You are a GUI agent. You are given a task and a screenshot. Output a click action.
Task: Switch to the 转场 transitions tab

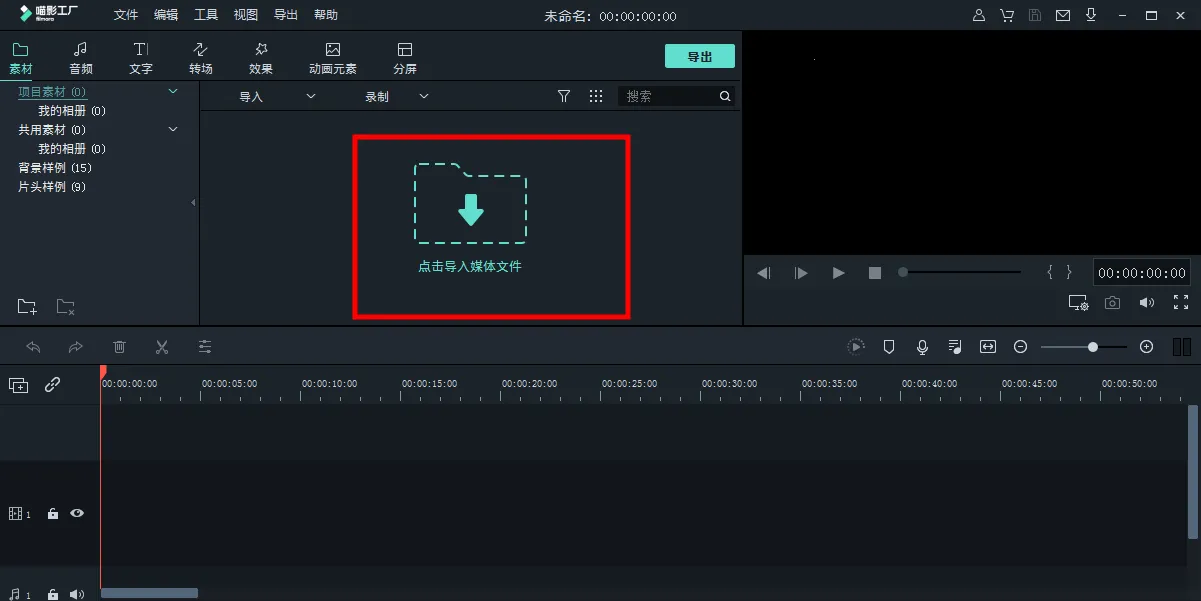201,58
